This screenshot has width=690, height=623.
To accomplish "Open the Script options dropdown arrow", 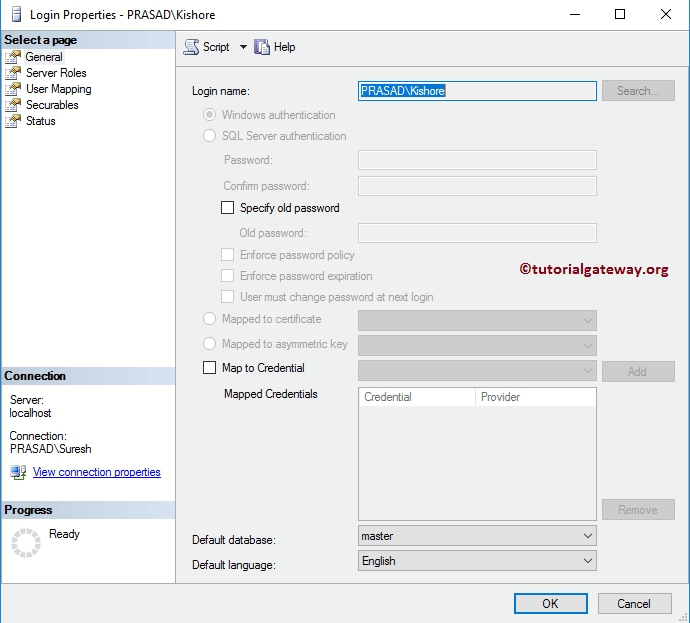I will tap(243, 47).
